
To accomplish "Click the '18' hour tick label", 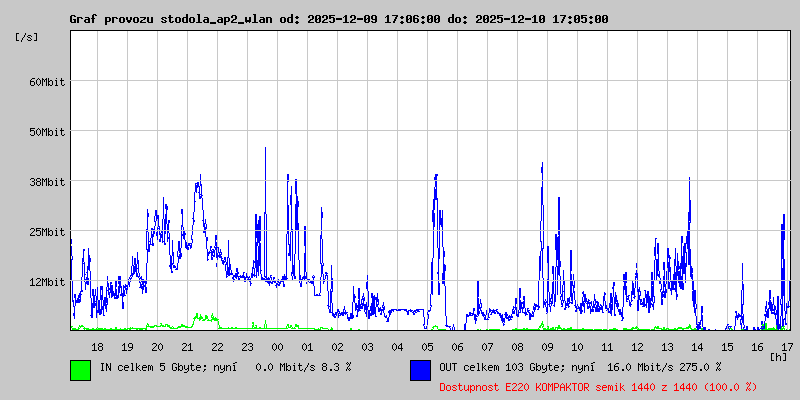I will tap(97, 347).
